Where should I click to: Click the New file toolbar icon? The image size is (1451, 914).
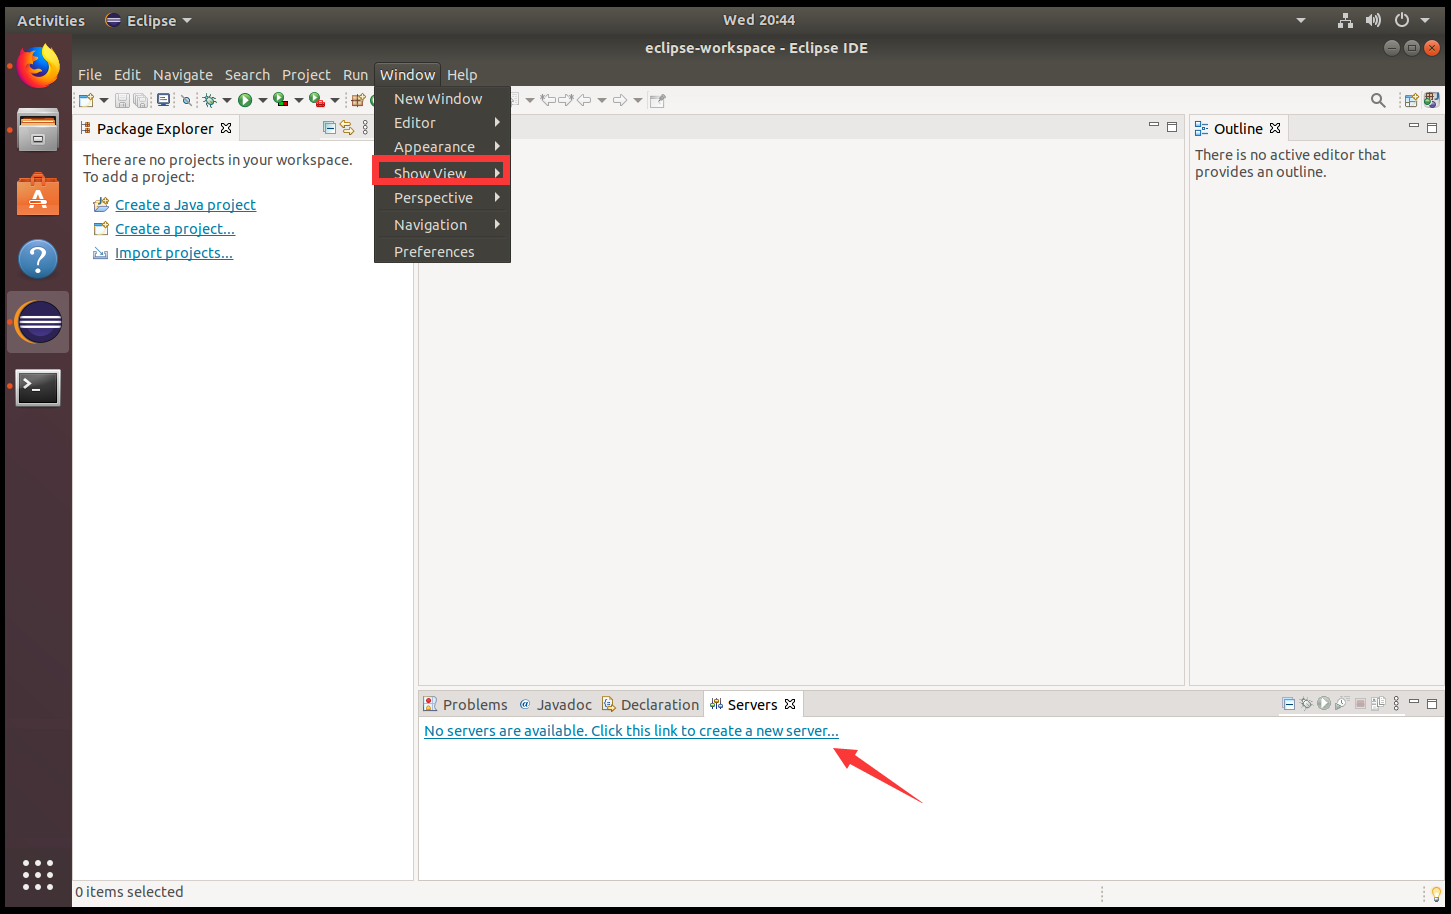tap(86, 100)
